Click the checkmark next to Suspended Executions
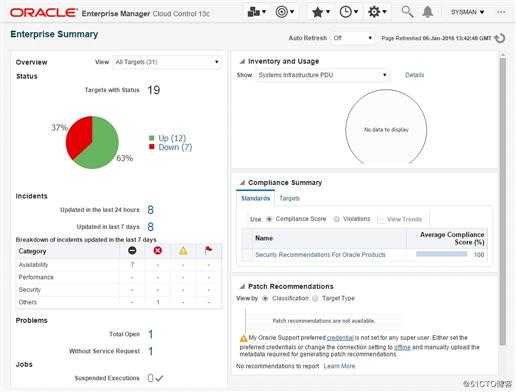 tap(159, 378)
